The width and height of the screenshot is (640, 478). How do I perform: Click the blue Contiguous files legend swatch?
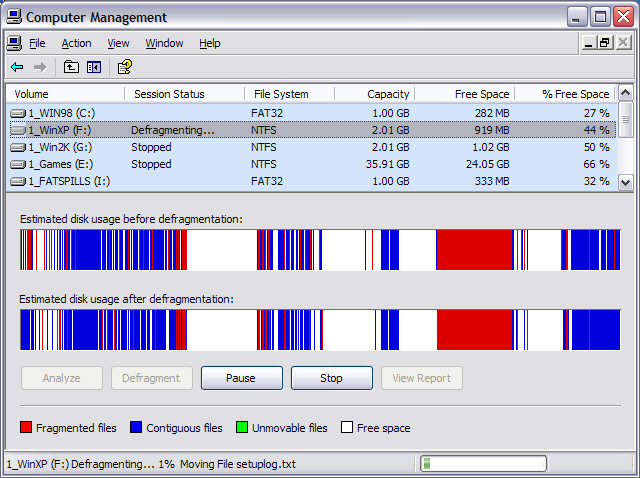click(136, 427)
